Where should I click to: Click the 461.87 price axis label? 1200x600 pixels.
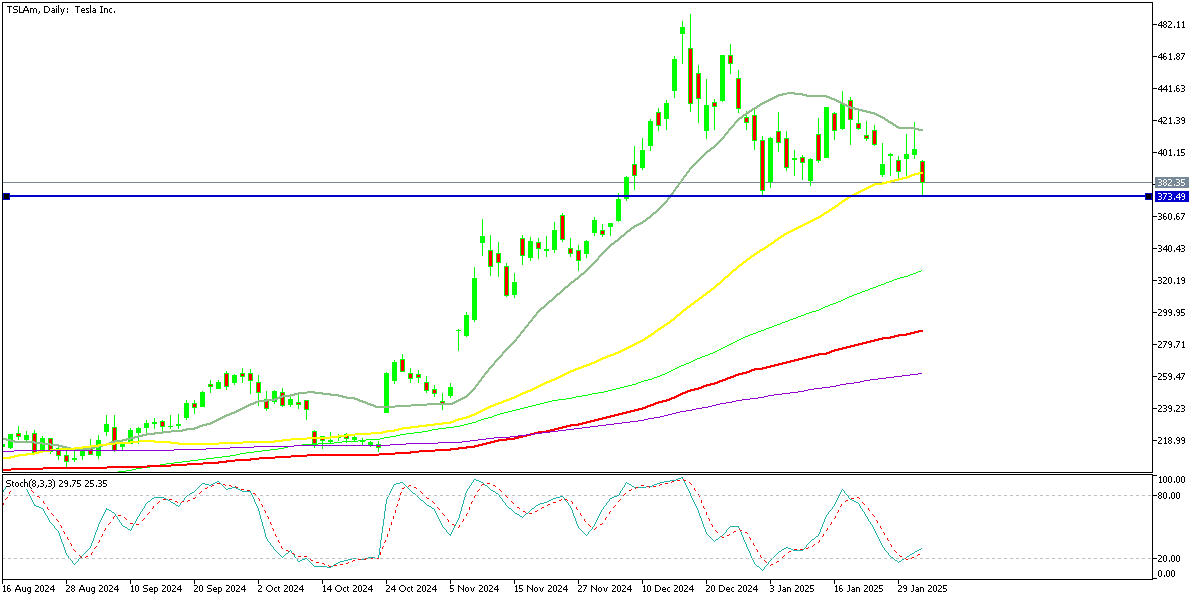point(1171,56)
